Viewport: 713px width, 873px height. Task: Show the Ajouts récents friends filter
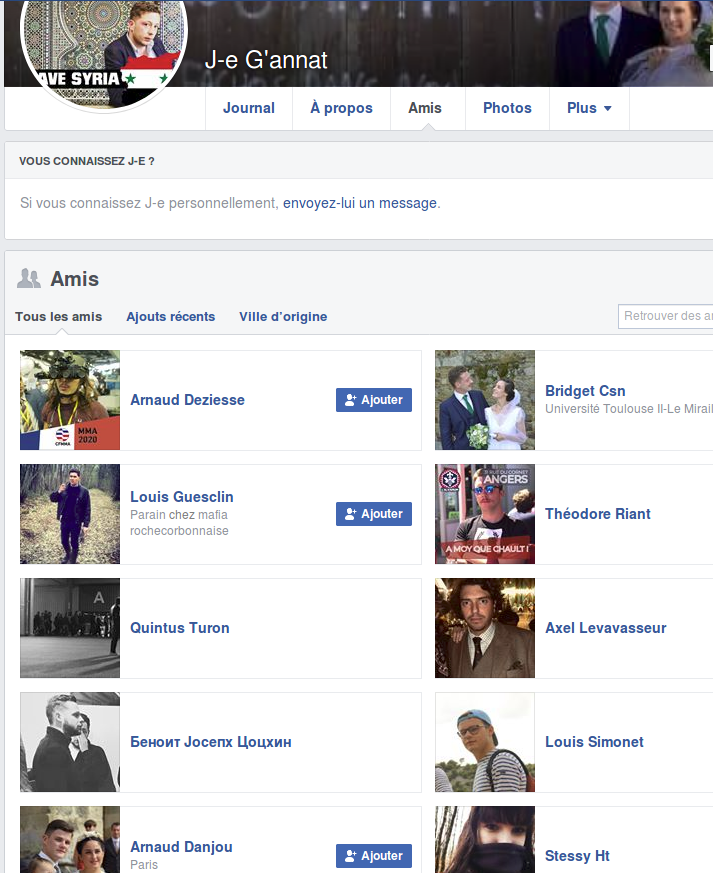170,317
